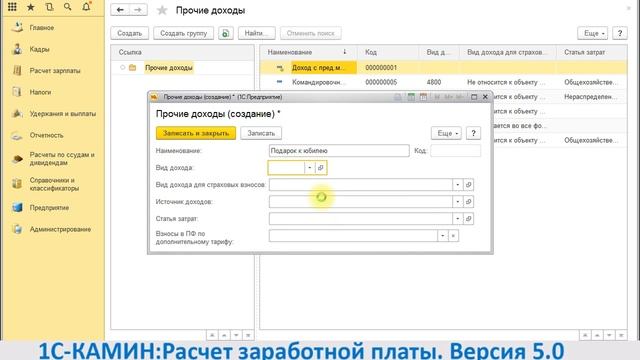Image resolution: width=640 pixels, height=360 pixels.
Task: Select Командировочн... row in list
Action: tap(443, 82)
